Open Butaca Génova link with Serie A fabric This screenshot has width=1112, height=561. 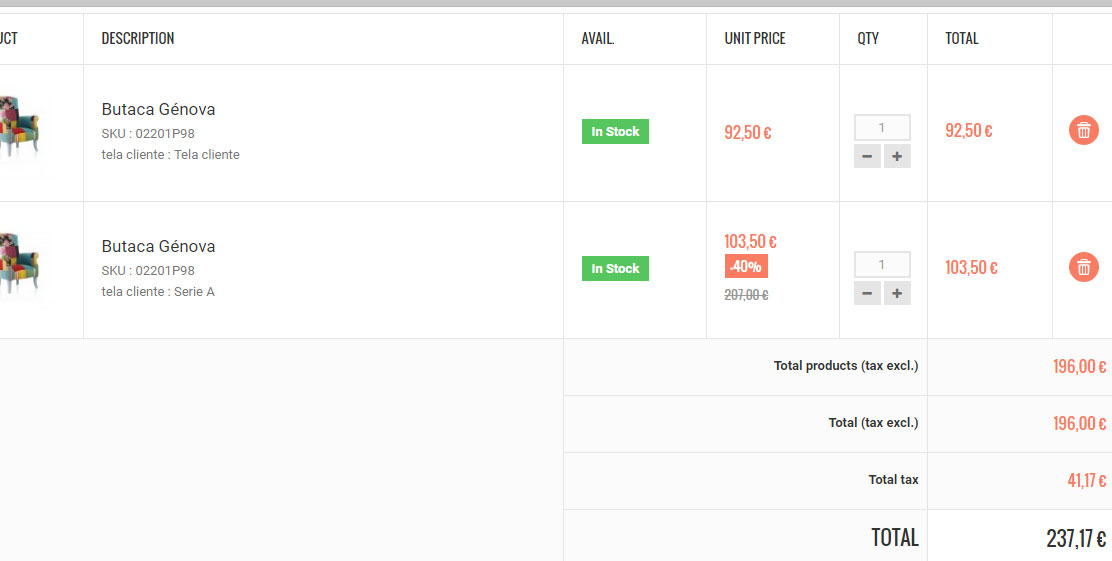158,246
